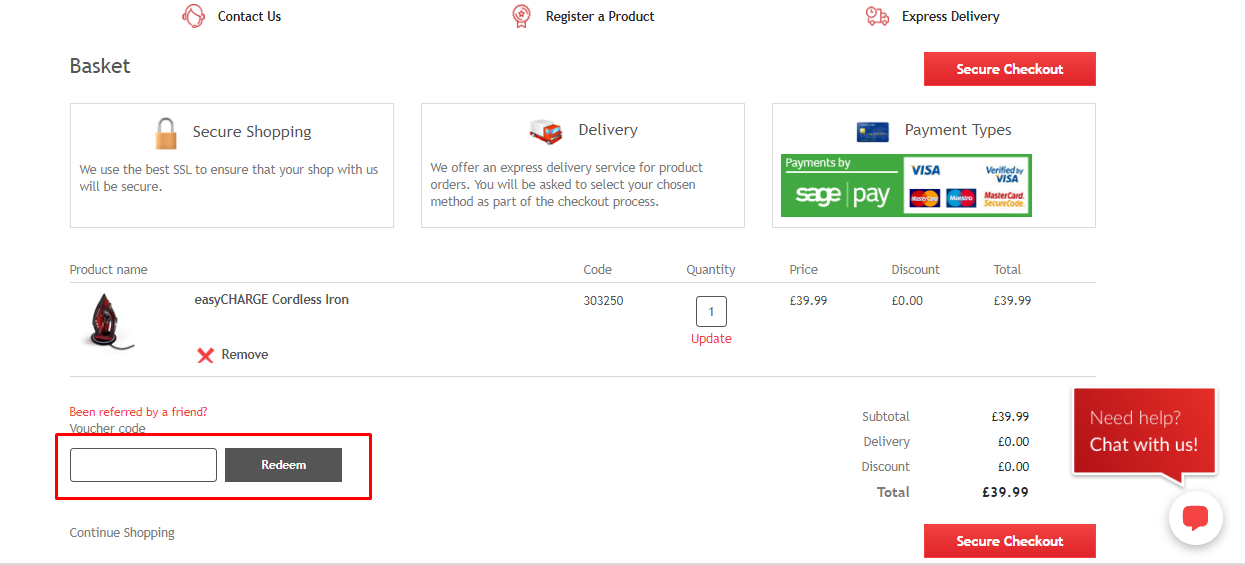This screenshot has width=1245, height=565.
Task: Click the Subtotal label
Action: tap(886, 417)
